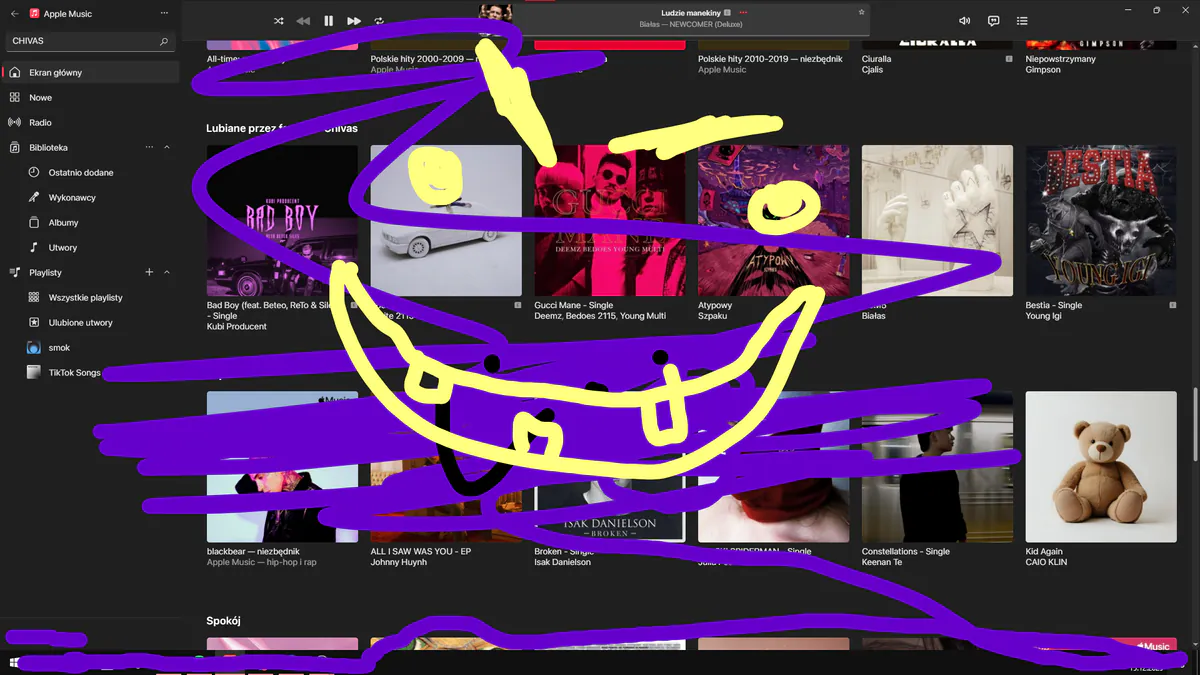
Task: Click the Isak Danielson artist link
Action: pyautogui.click(x=562, y=562)
